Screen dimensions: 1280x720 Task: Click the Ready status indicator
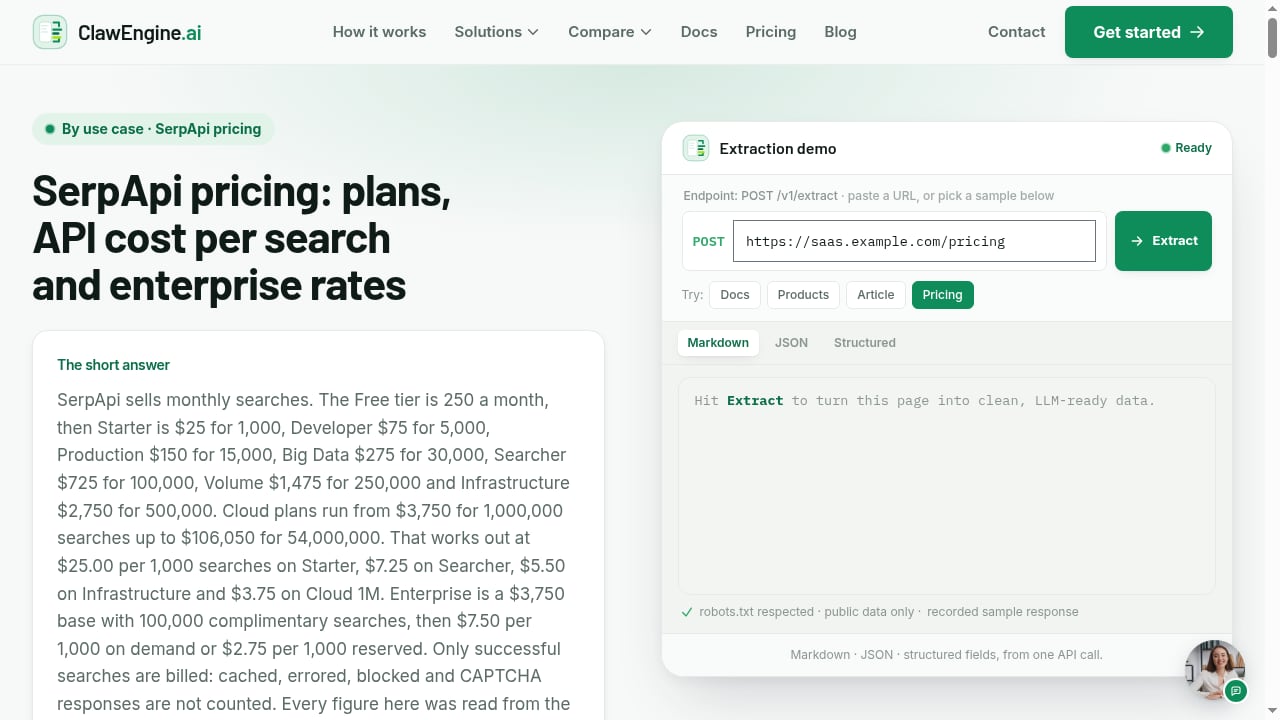point(1186,148)
